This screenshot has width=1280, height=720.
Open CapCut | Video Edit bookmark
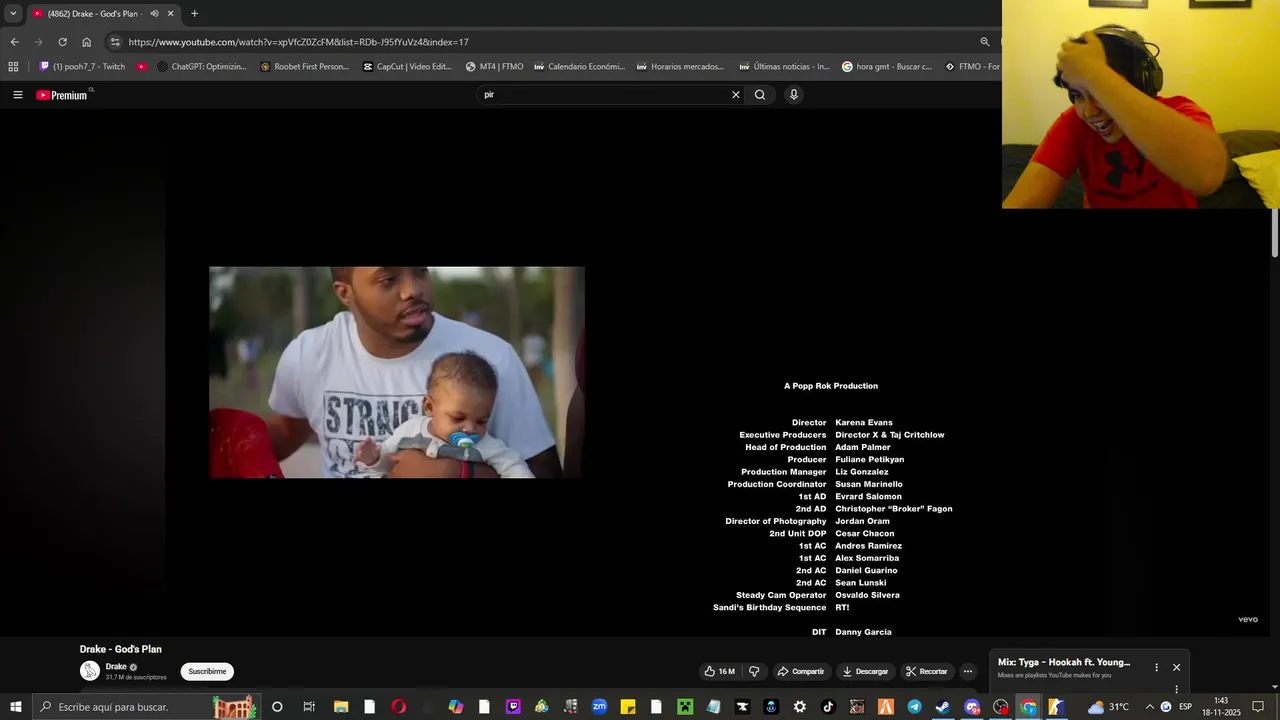(x=407, y=67)
